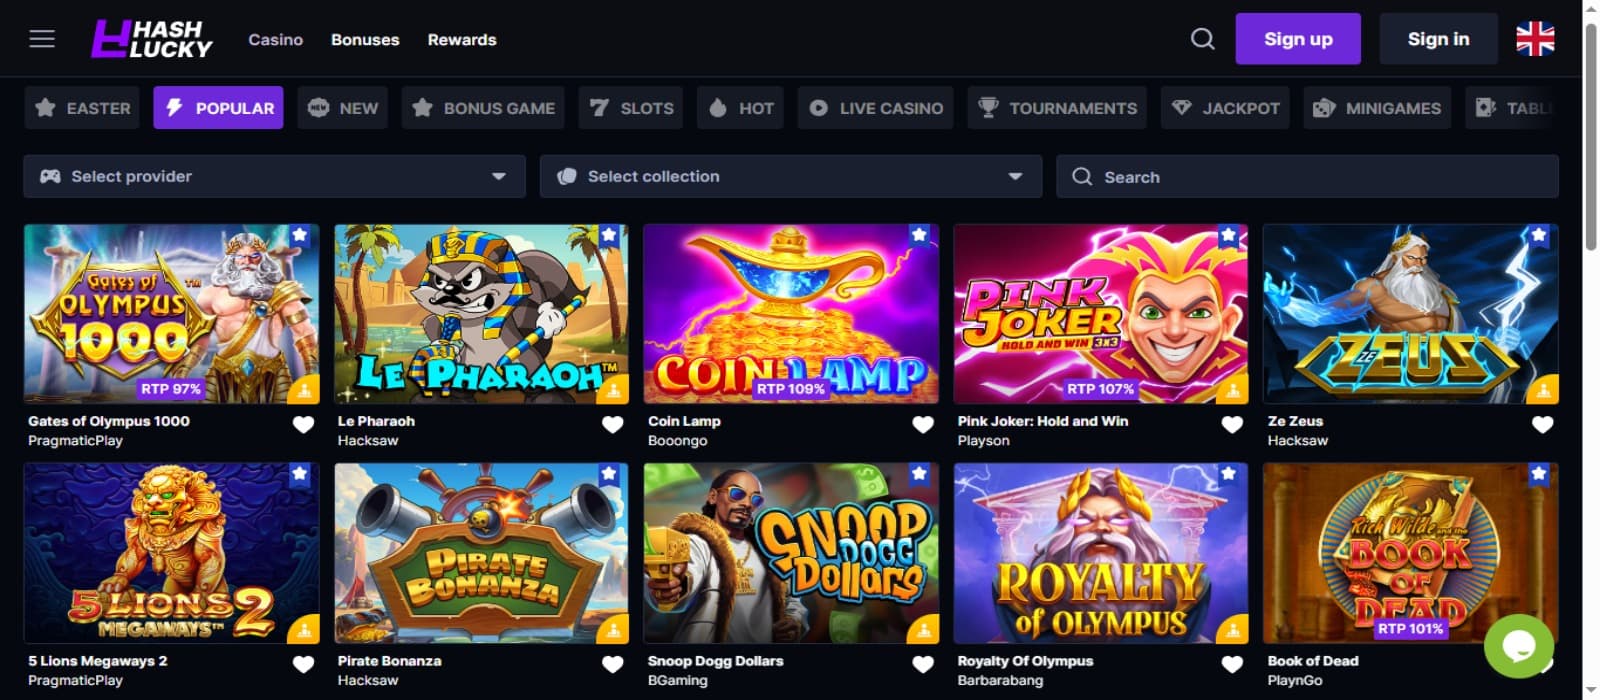
Task: Click yellow corner badge on Snoop Dogg Dollars
Action: point(924,630)
